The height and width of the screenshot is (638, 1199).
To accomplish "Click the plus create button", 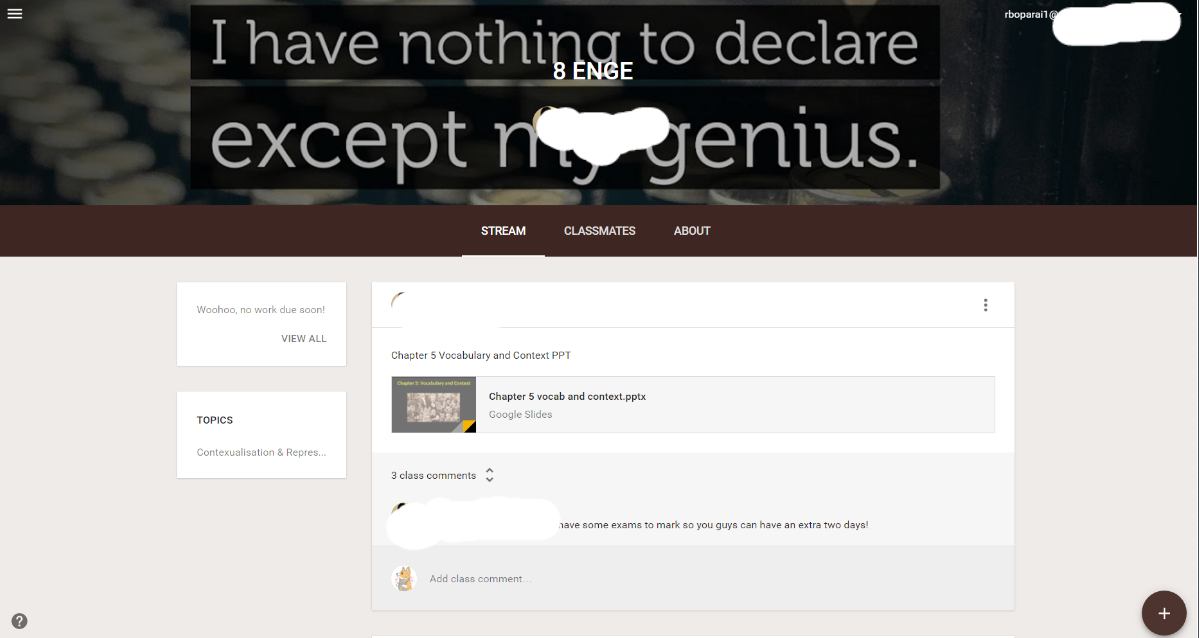I will [1164, 613].
